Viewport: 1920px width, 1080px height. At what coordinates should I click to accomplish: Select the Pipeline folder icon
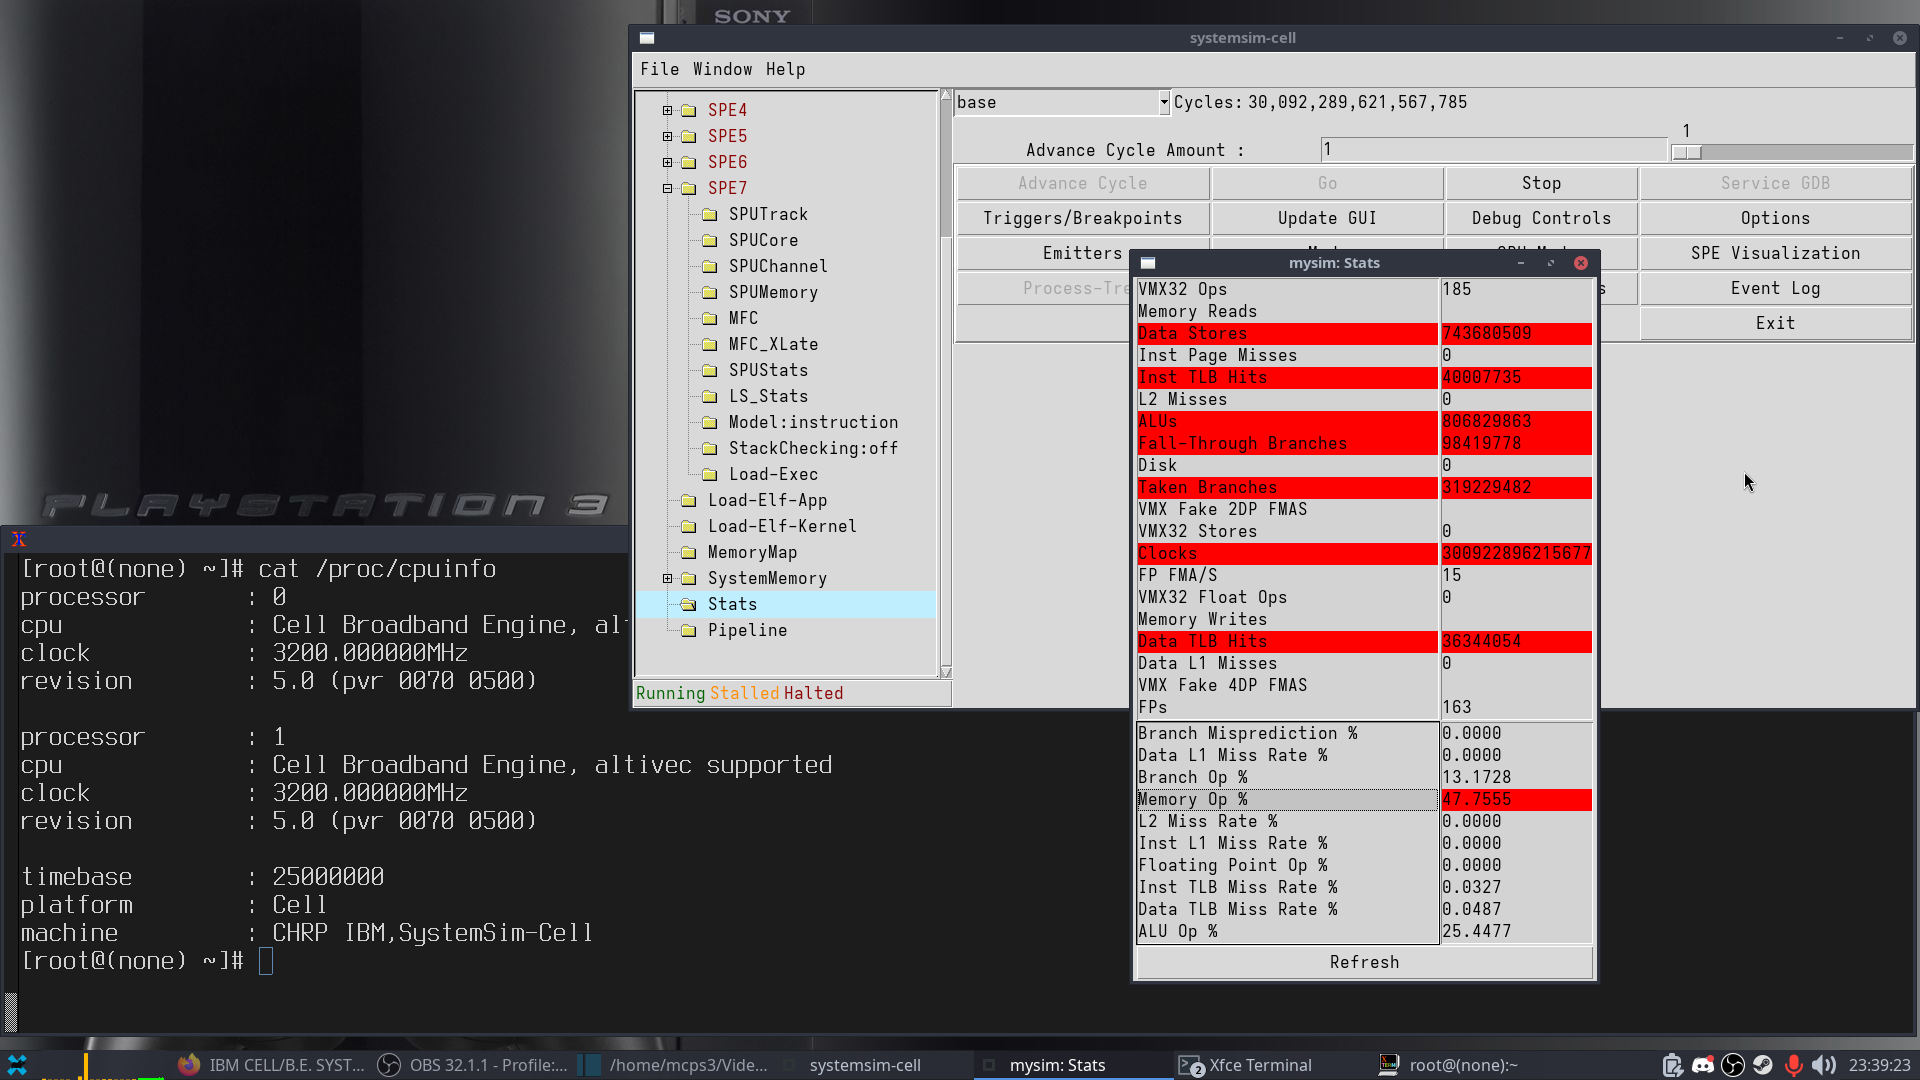coord(689,630)
